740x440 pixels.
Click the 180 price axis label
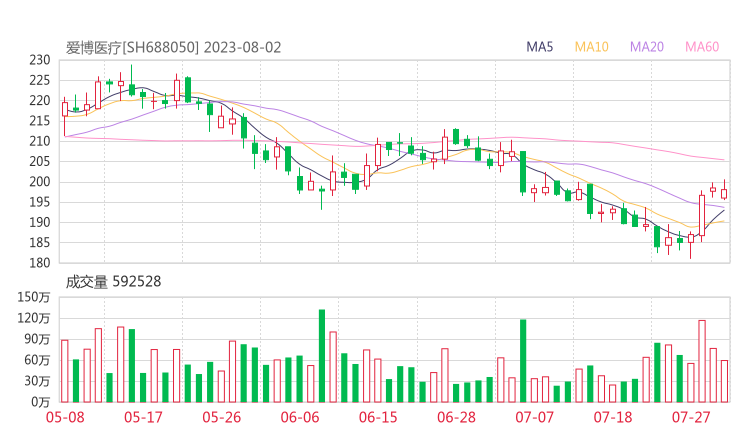[40, 263]
